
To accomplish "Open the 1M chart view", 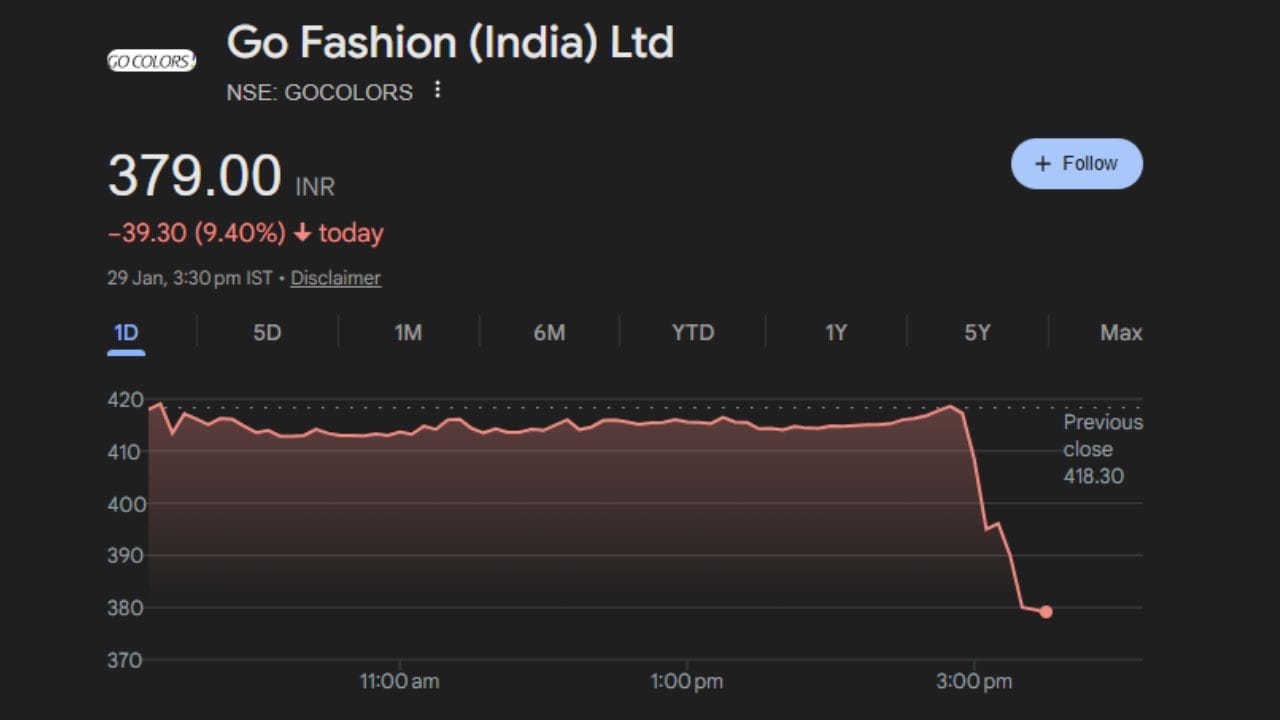I will coord(408,332).
